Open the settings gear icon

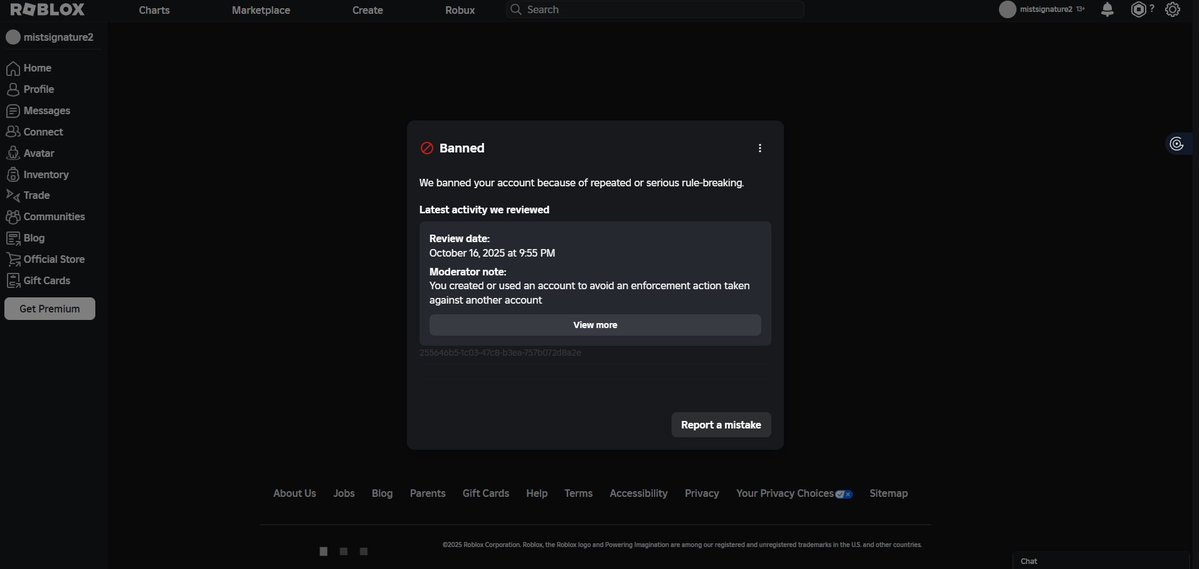1172,10
